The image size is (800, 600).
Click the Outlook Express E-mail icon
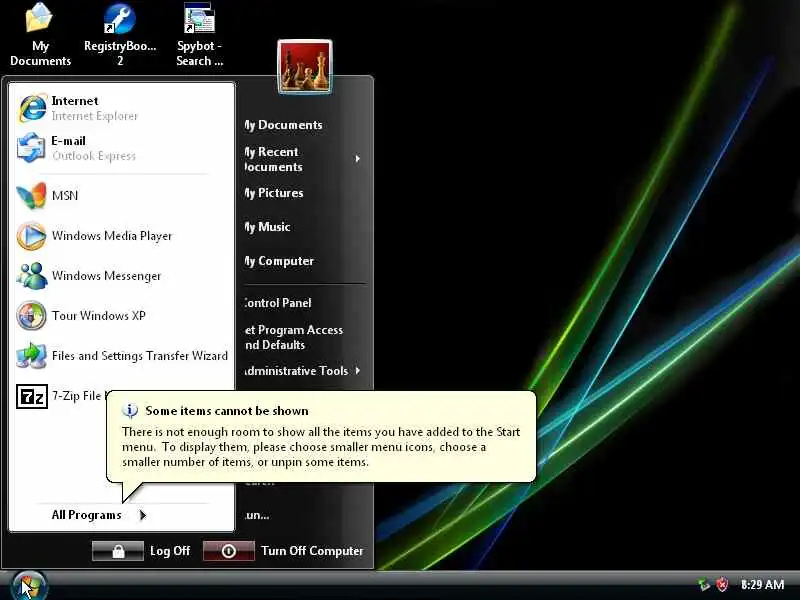point(32,148)
